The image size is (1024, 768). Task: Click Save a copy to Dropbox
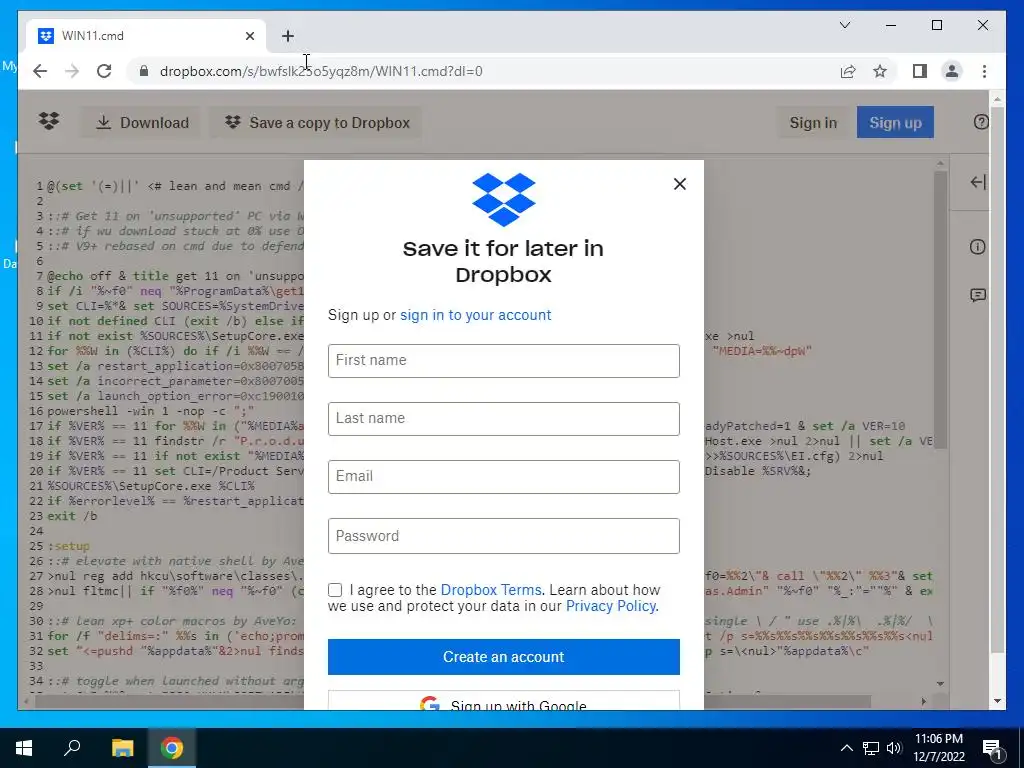317,123
